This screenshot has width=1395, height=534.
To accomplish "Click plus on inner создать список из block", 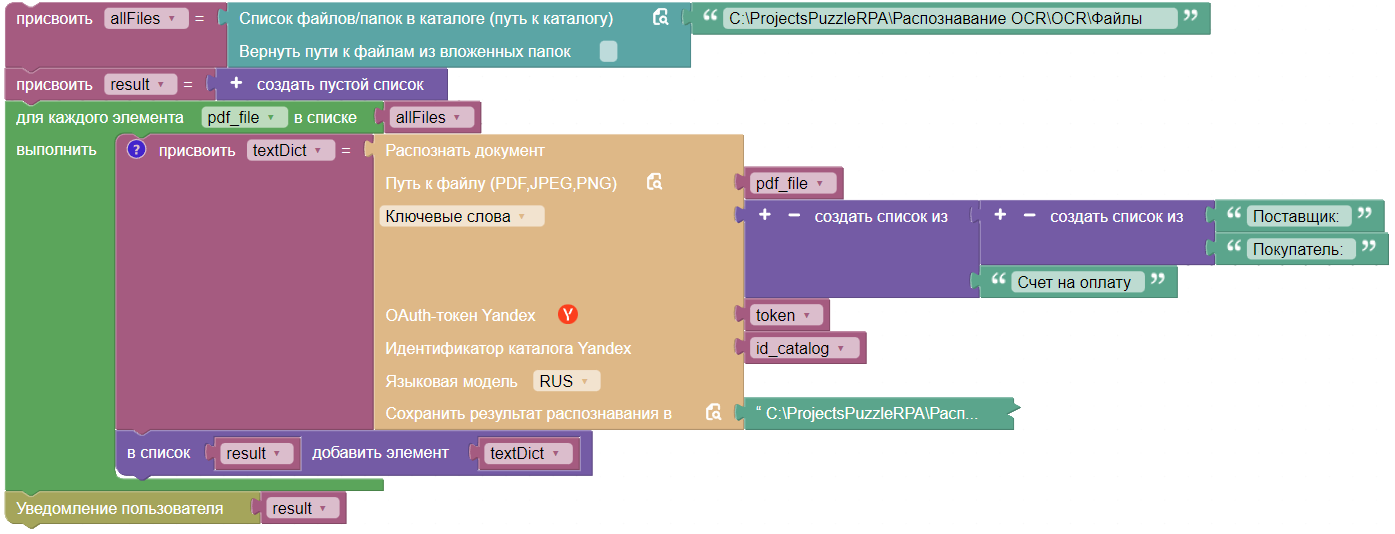I will pos(1000,216).
